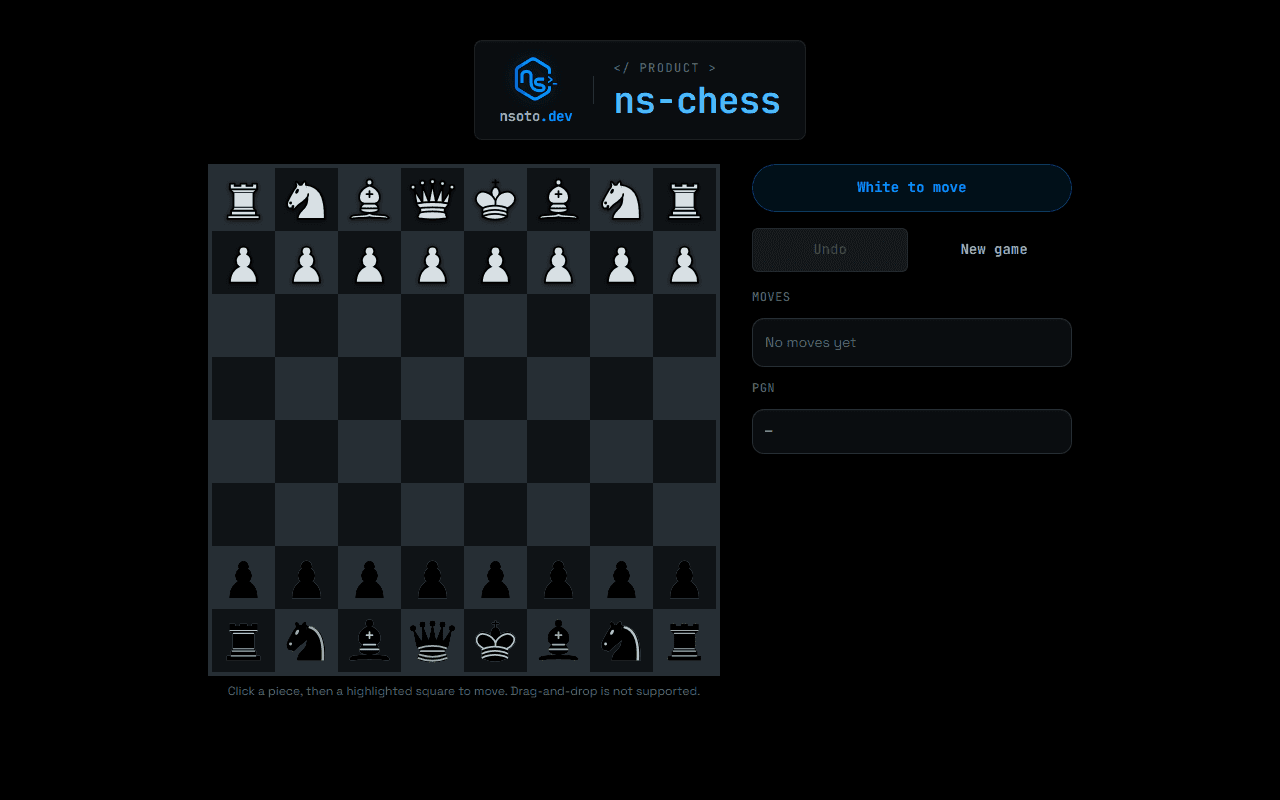Select the dark pawn above the bottom-left rook

[x=243, y=578]
